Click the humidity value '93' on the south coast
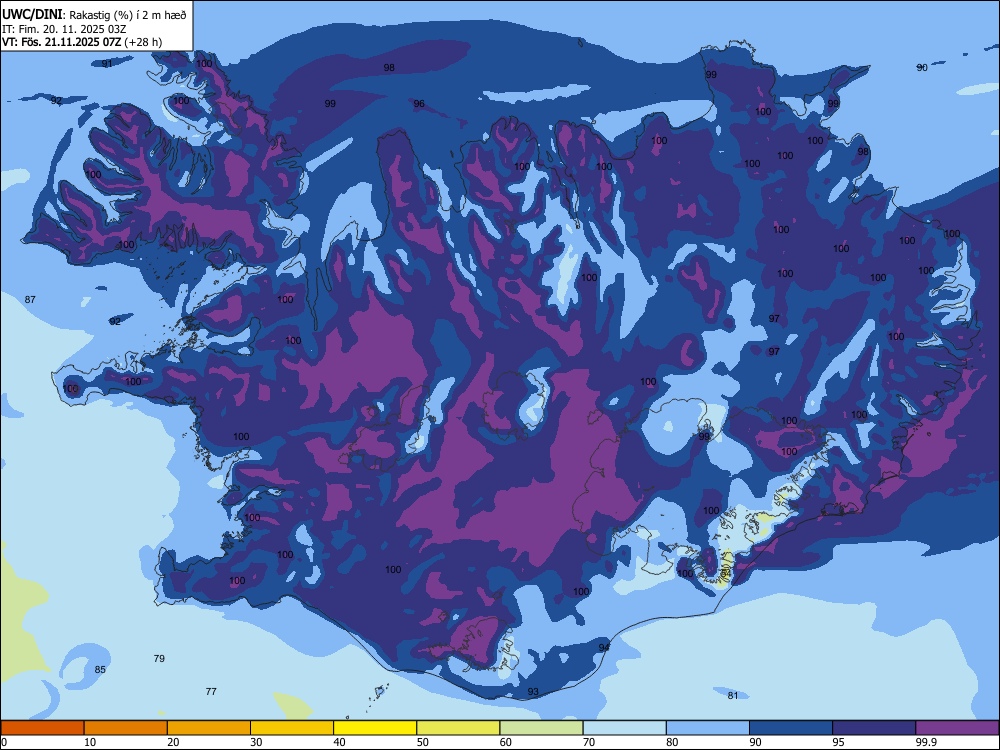This screenshot has width=1000, height=750. [533, 691]
